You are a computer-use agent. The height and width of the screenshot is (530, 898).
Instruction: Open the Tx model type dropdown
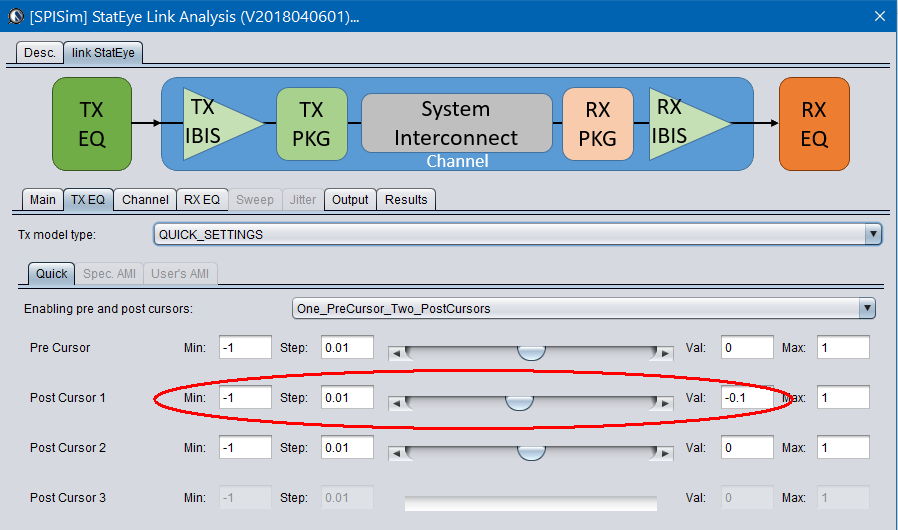click(873, 234)
